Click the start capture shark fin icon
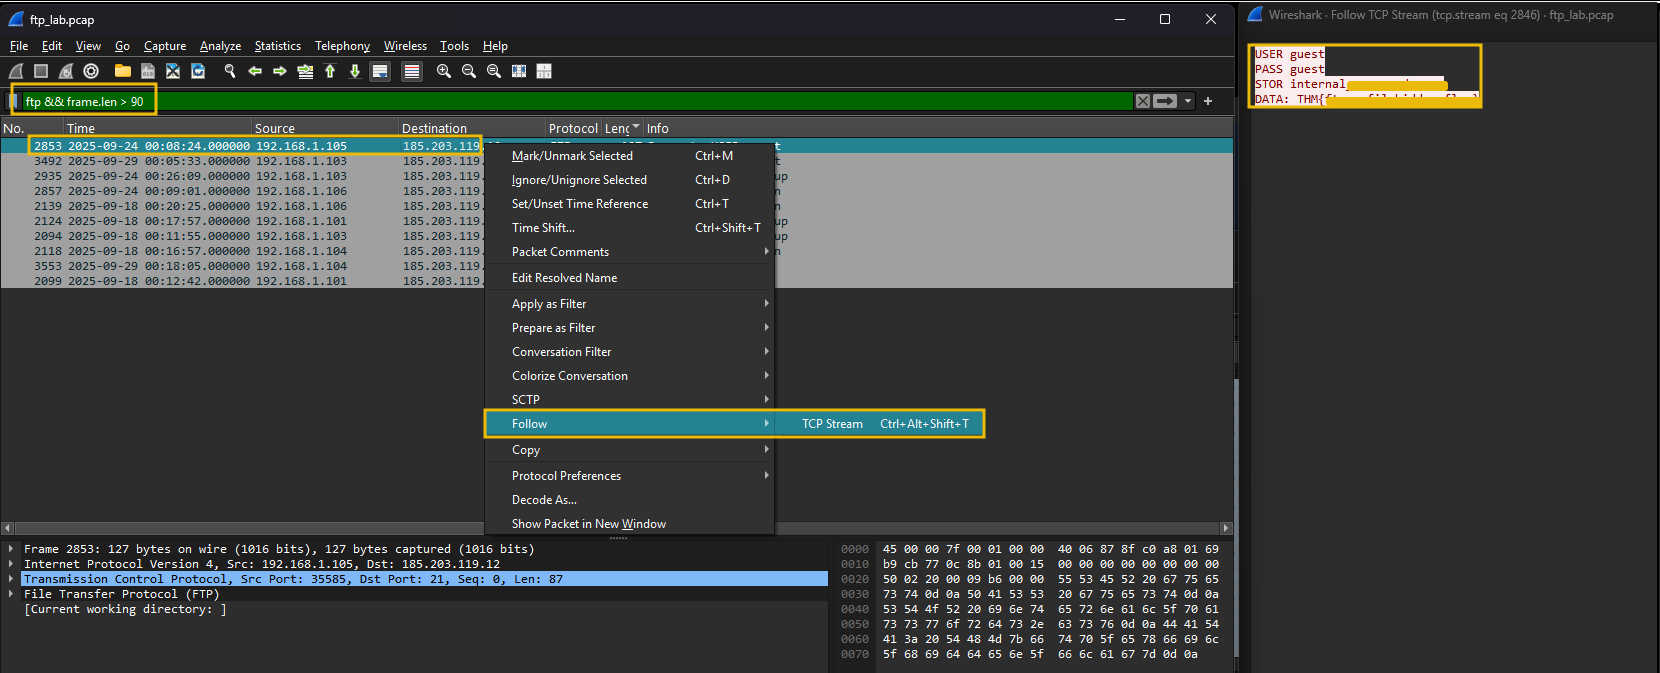 pos(16,71)
